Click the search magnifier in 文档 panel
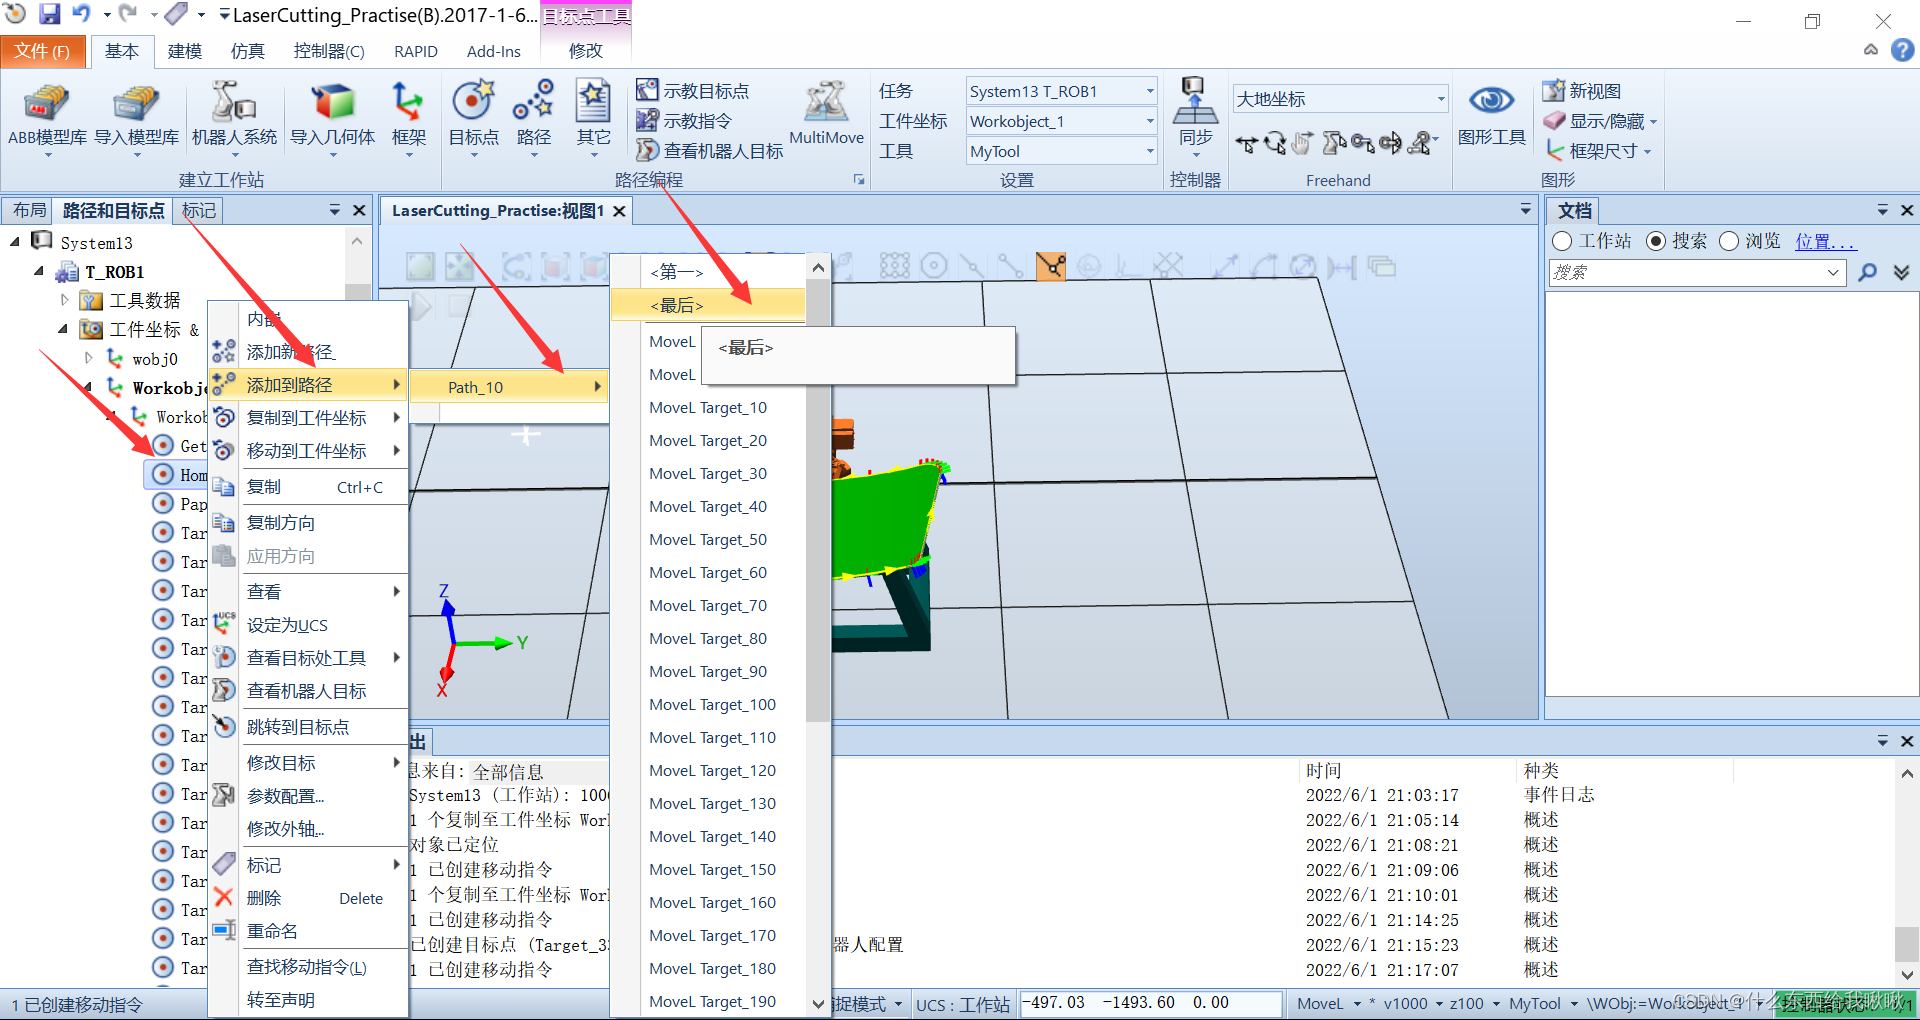1920x1020 pixels. click(x=1867, y=272)
